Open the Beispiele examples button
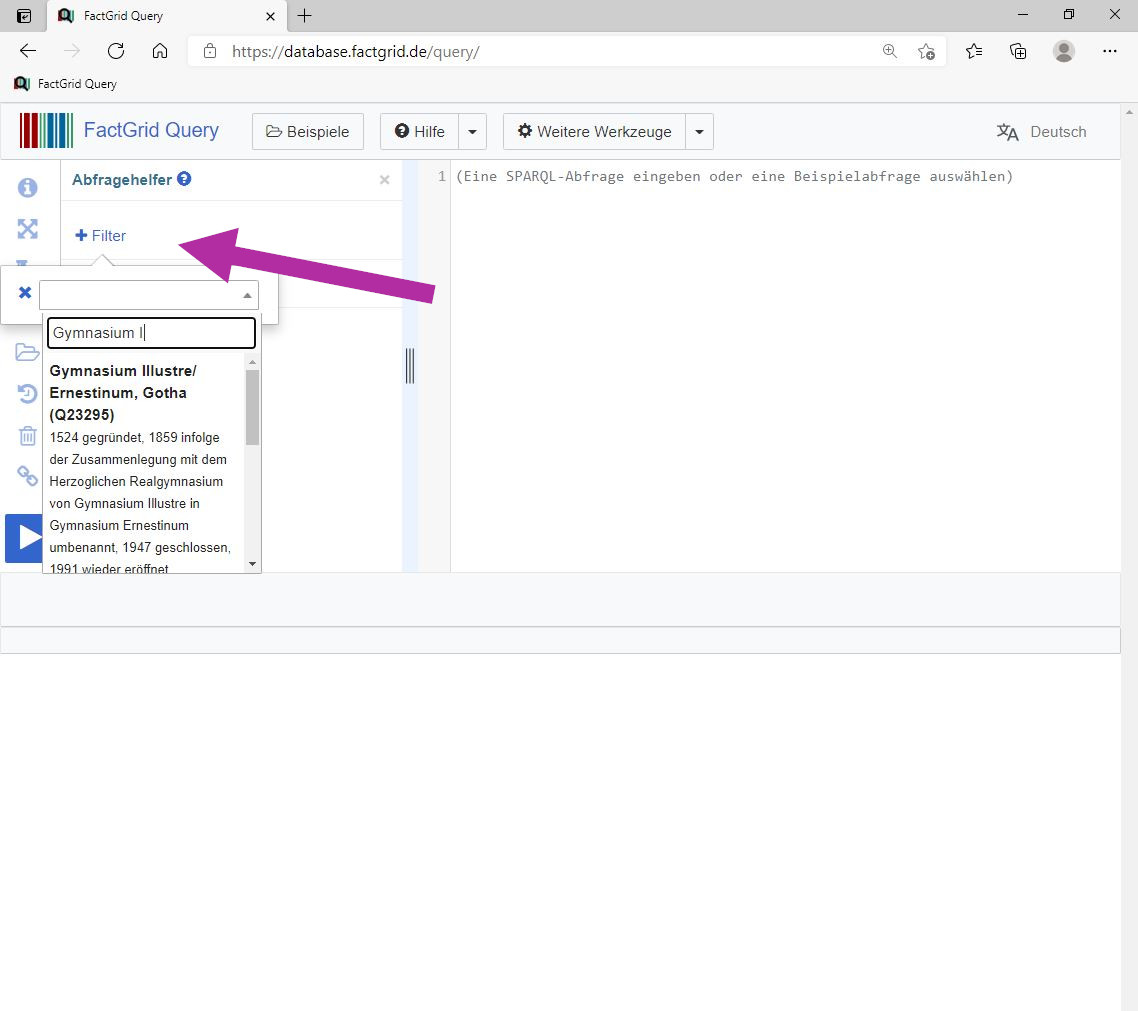The height and width of the screenshot is (1011, 1138). tap(308, 132)
